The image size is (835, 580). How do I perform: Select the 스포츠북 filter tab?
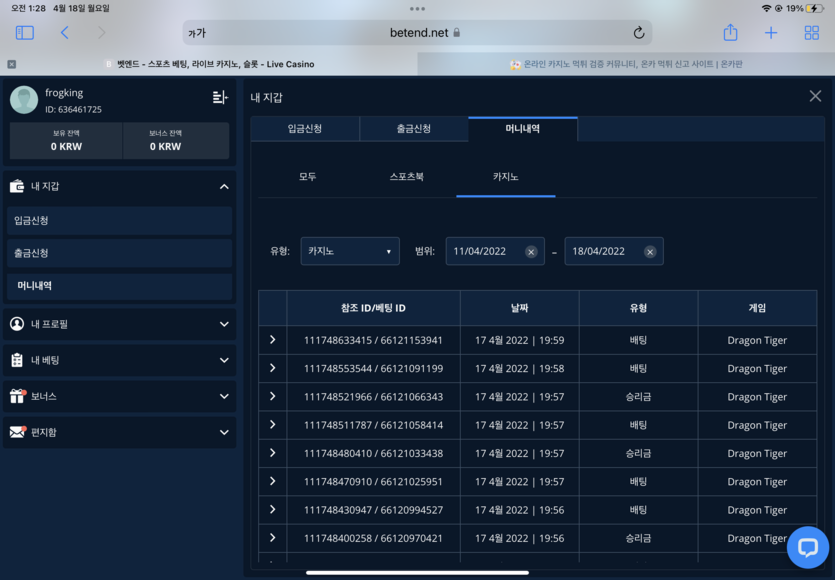point(406,177)
